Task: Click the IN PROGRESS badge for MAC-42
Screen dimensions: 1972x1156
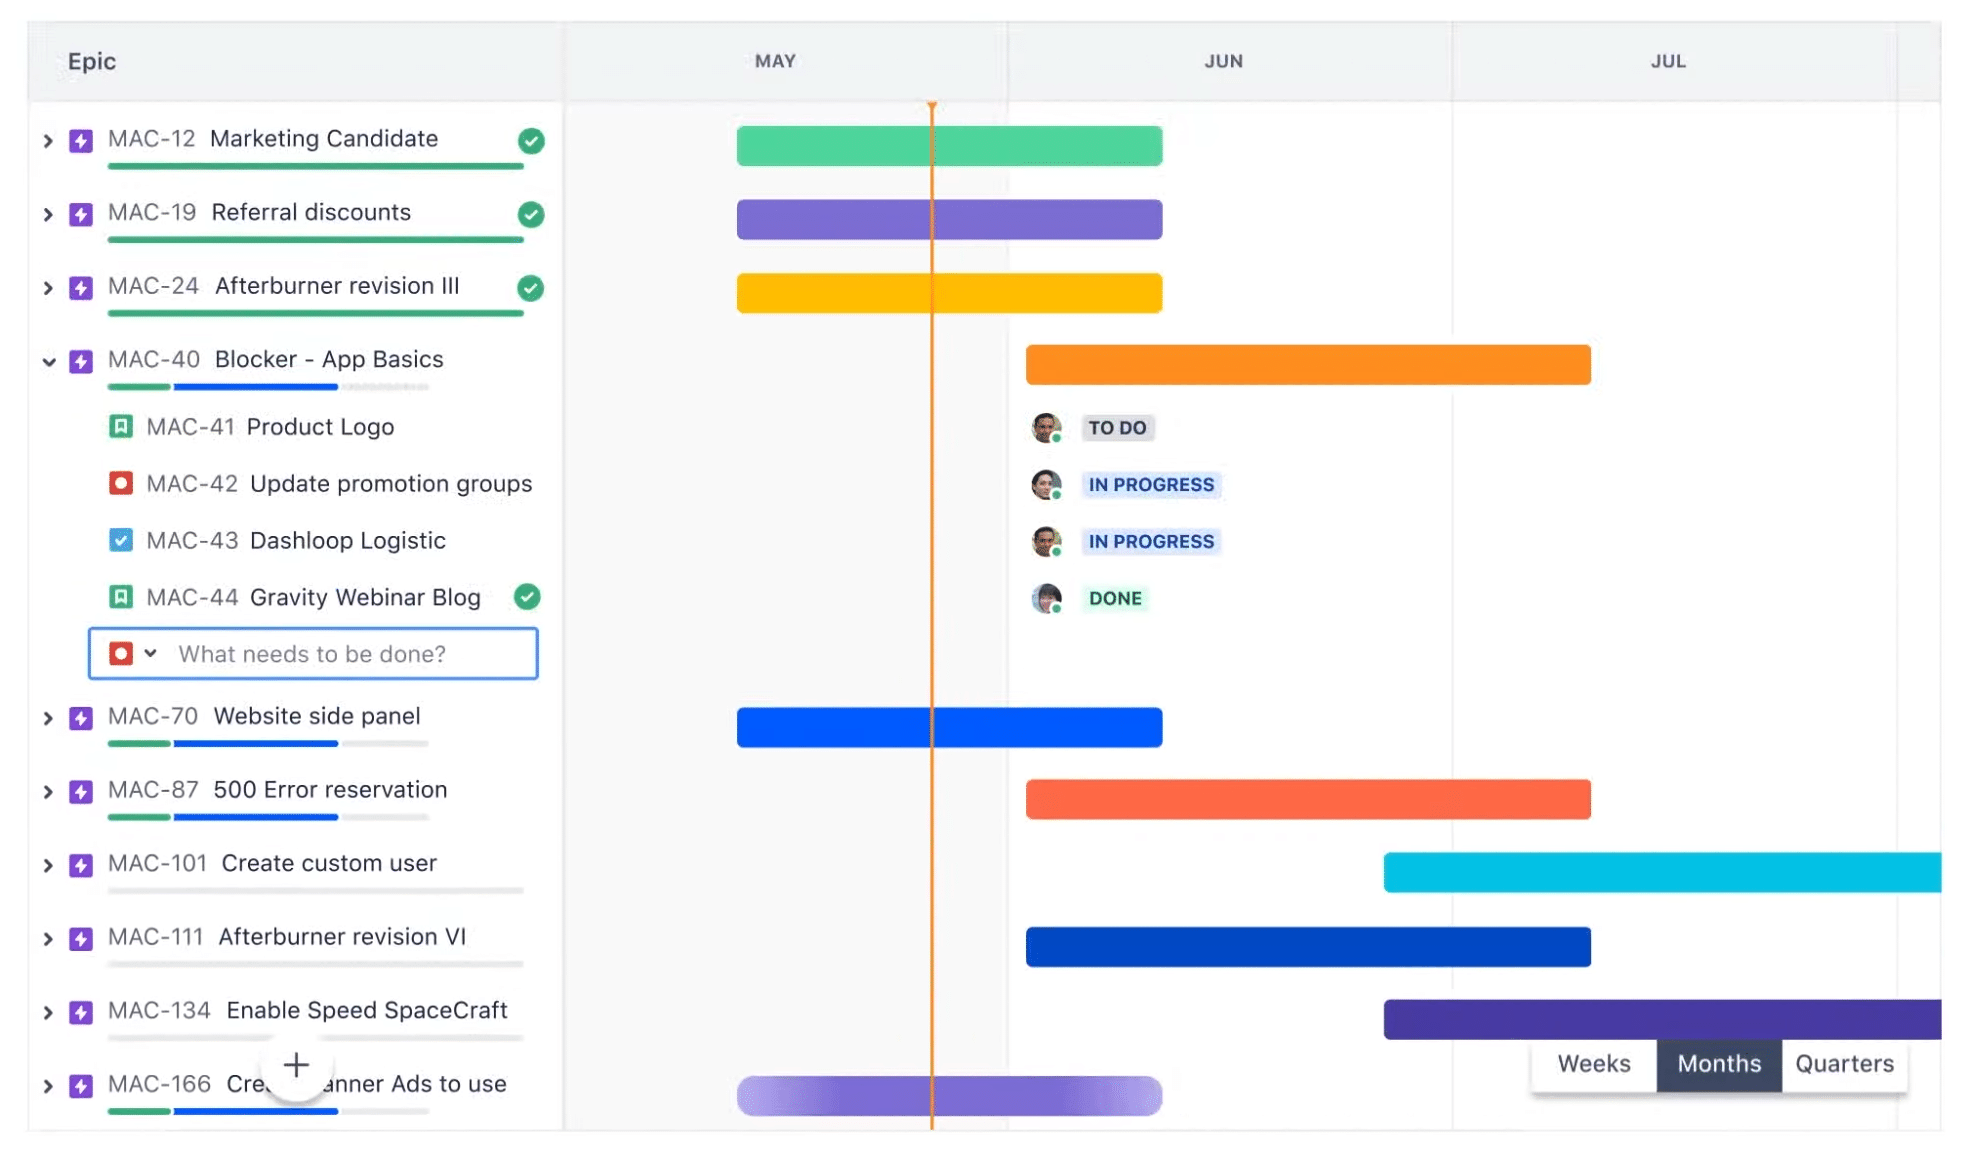Action: tap(1151, 485)
